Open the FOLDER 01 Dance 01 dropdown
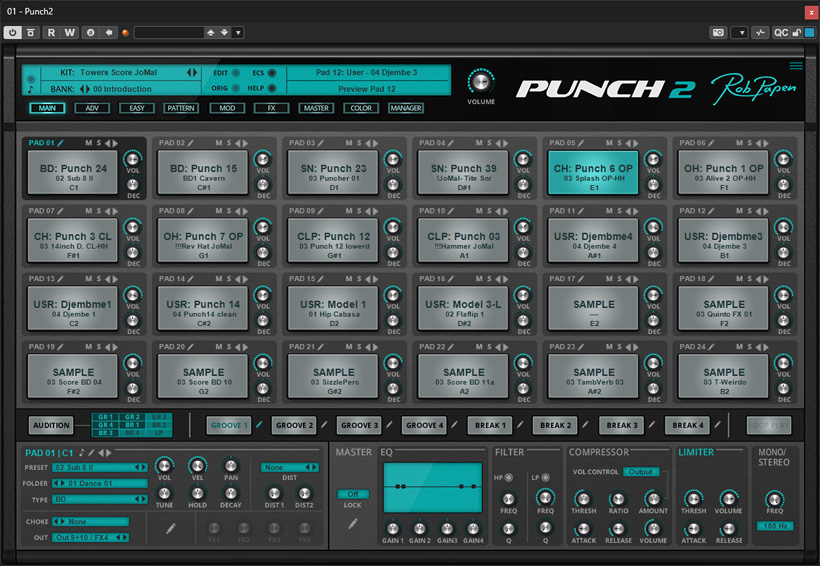This screenshot has height=566, width=820. coord(99,483)
